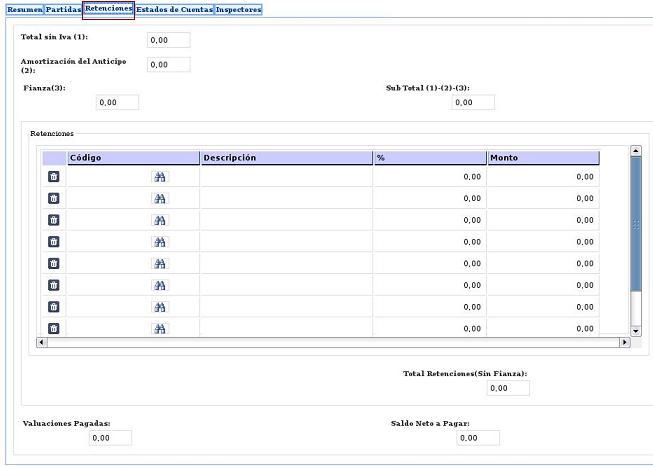Switch to the Resumen tab
The image size is (653, 466).
click(x=24, y=9)
